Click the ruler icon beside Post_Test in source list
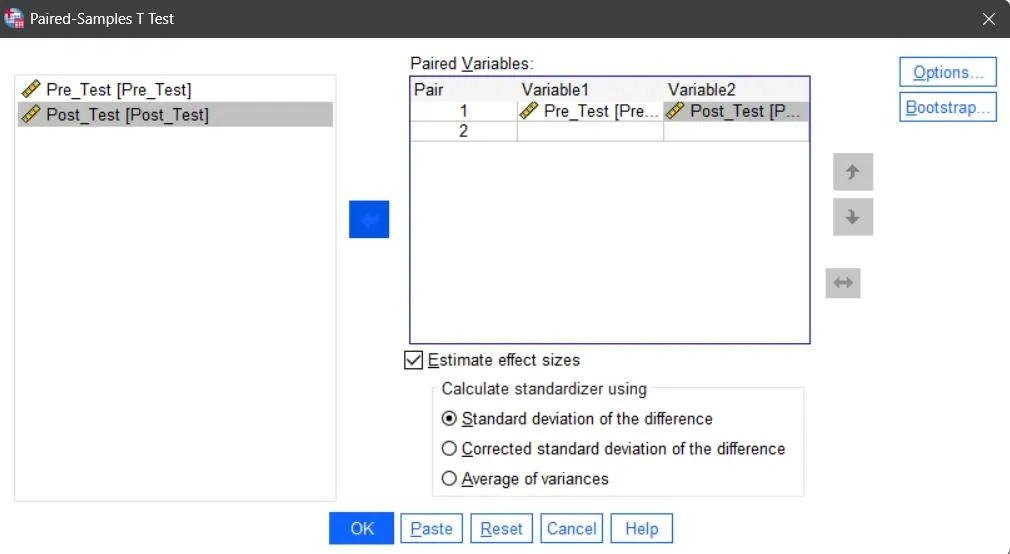Screen dimensions: 1010x554 pos(31,115)
